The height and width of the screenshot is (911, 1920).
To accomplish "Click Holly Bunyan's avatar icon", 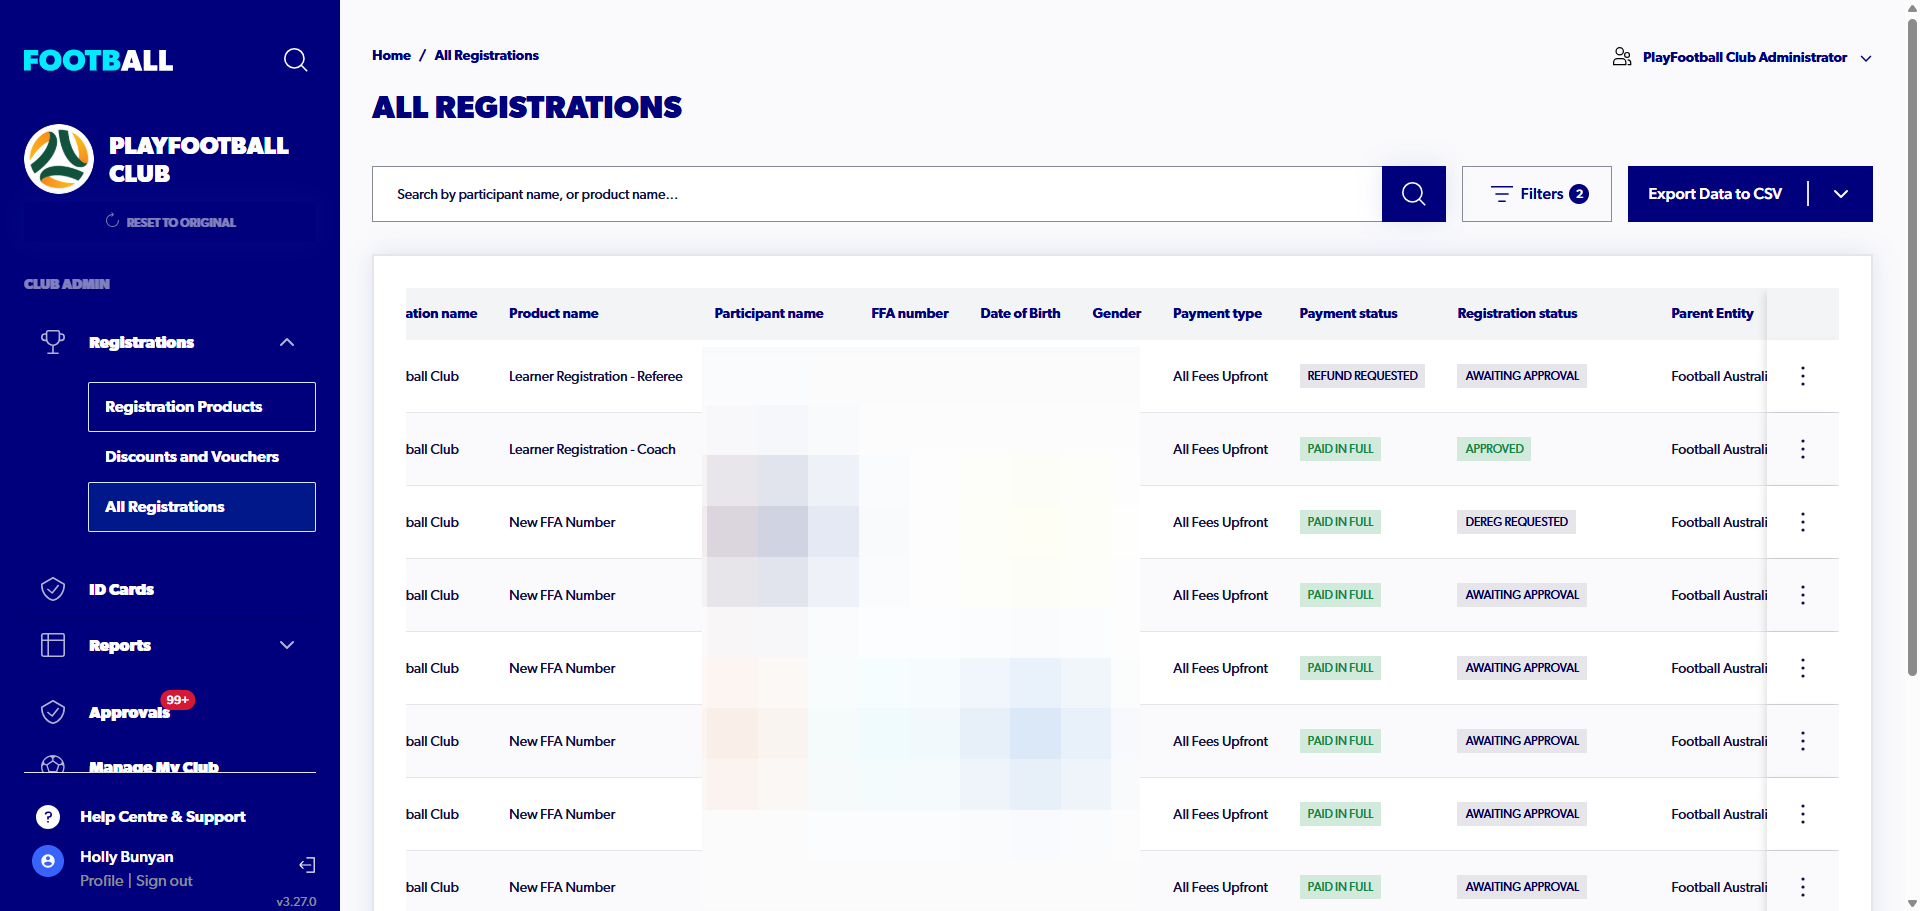I will (48, 861).
